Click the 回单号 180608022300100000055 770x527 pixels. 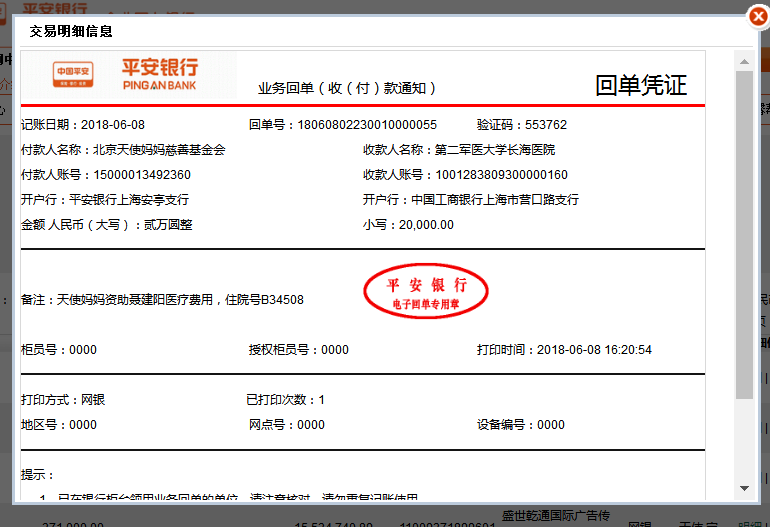click(x=343, y=125)
